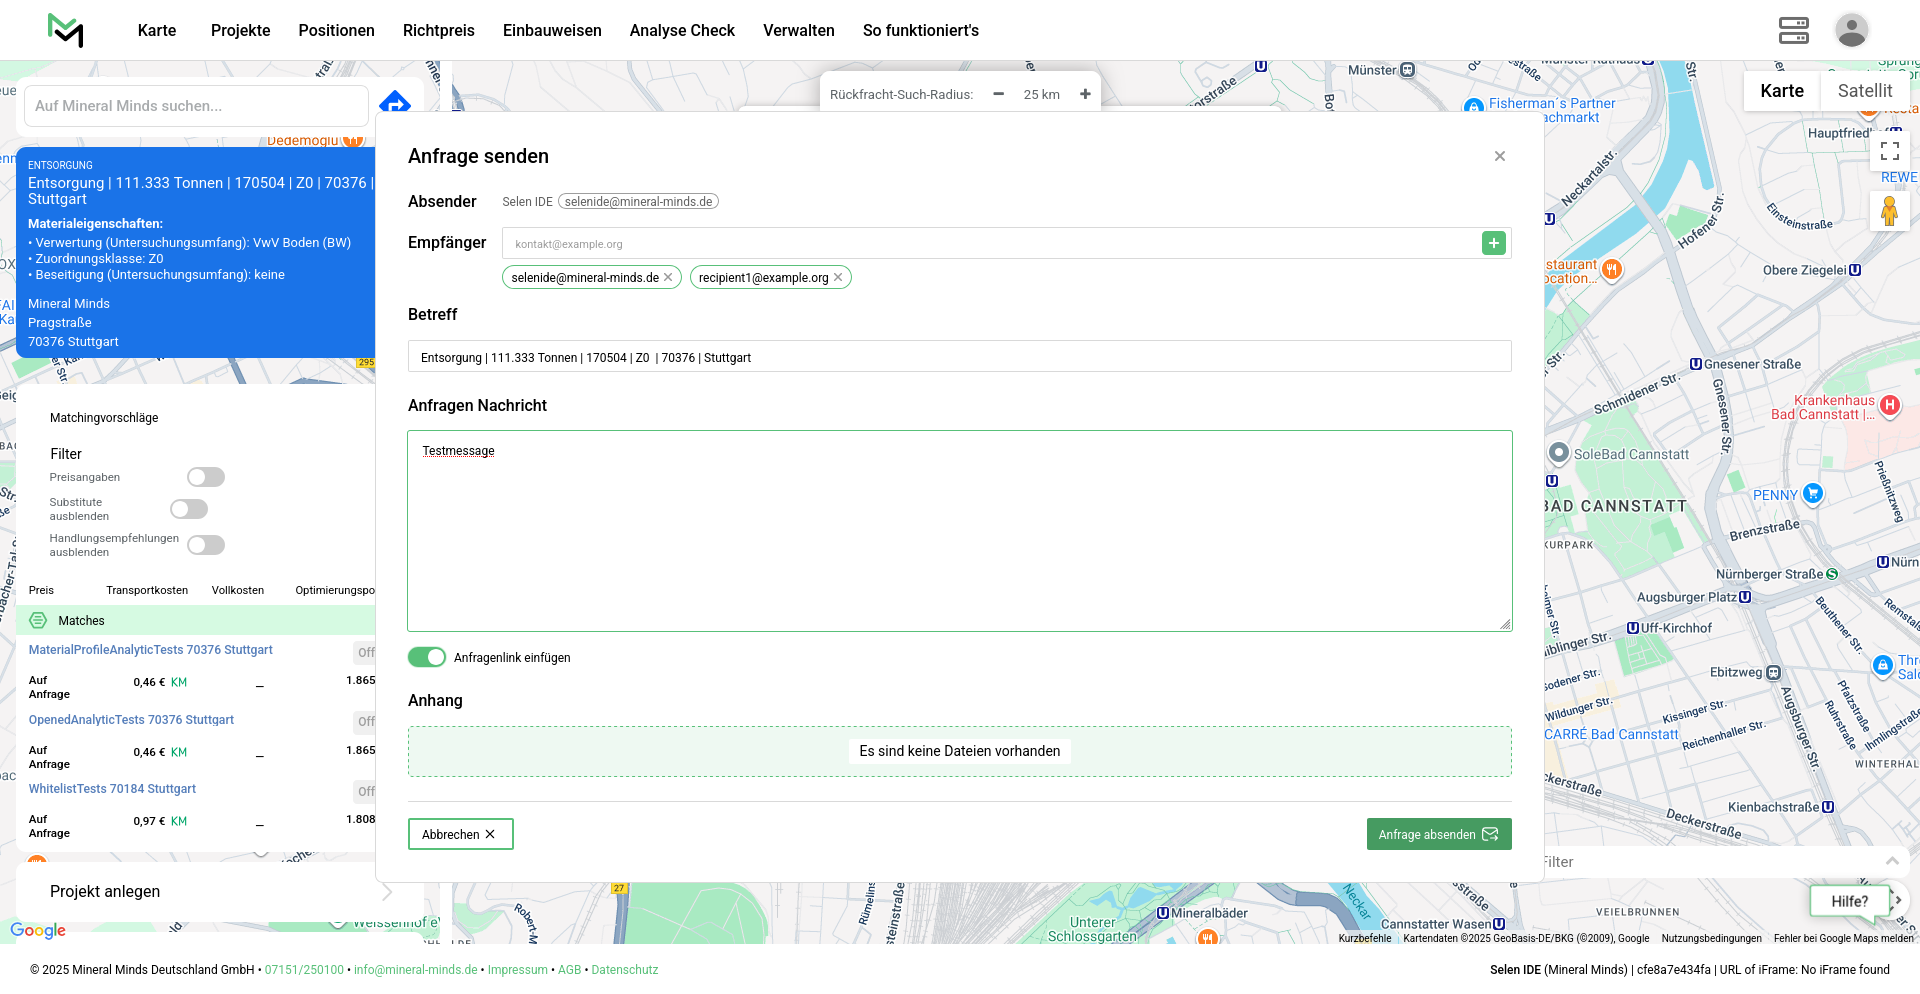Remove recipient1@example.org chip
The height and width of the screenshot is (994, 1920).
coord(838,278)
